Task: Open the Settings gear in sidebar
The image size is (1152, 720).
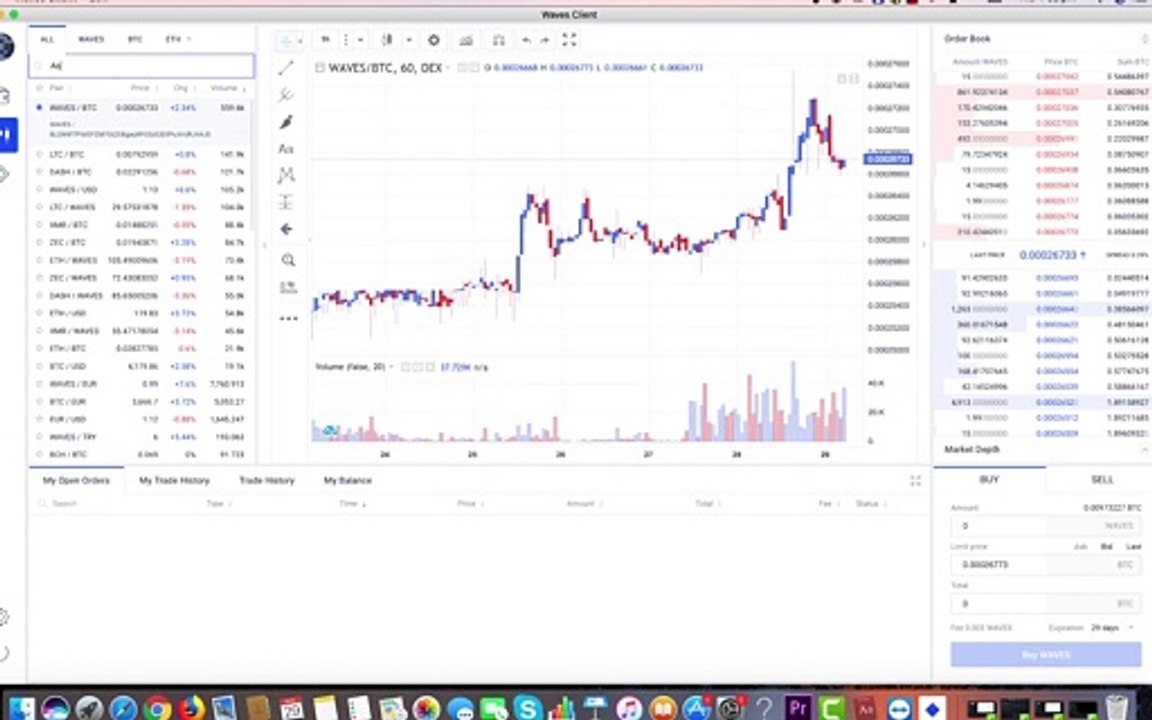Action: click(4, 616)
